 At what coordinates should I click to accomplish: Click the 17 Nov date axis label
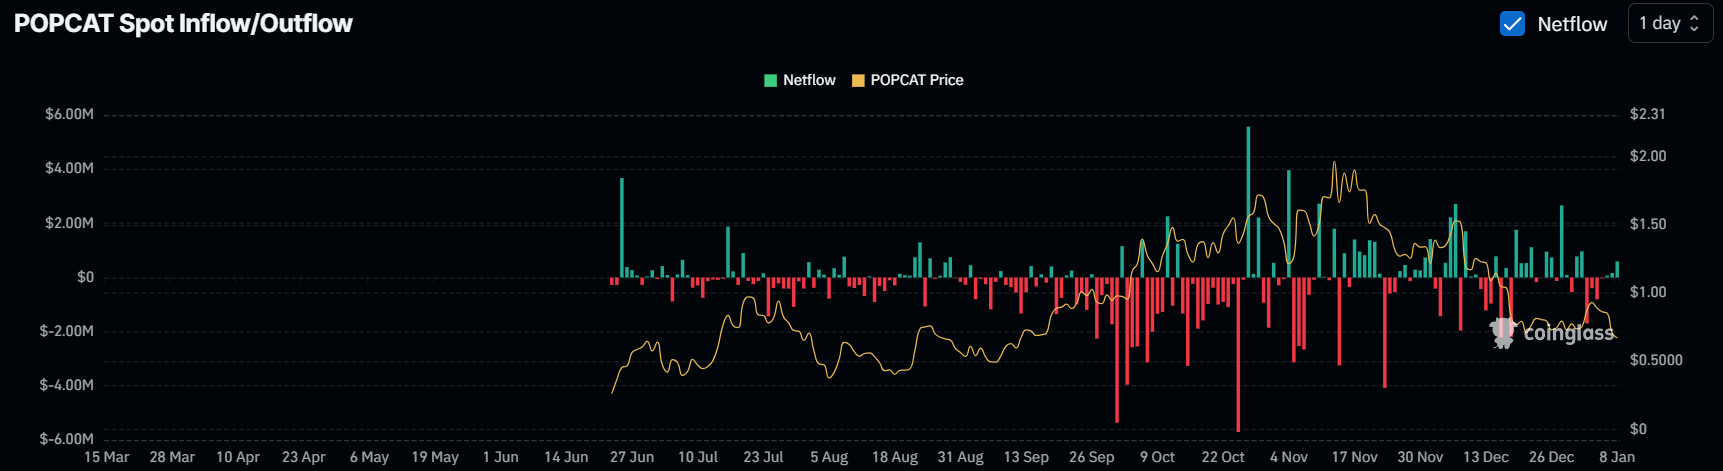click(1354, 457)
